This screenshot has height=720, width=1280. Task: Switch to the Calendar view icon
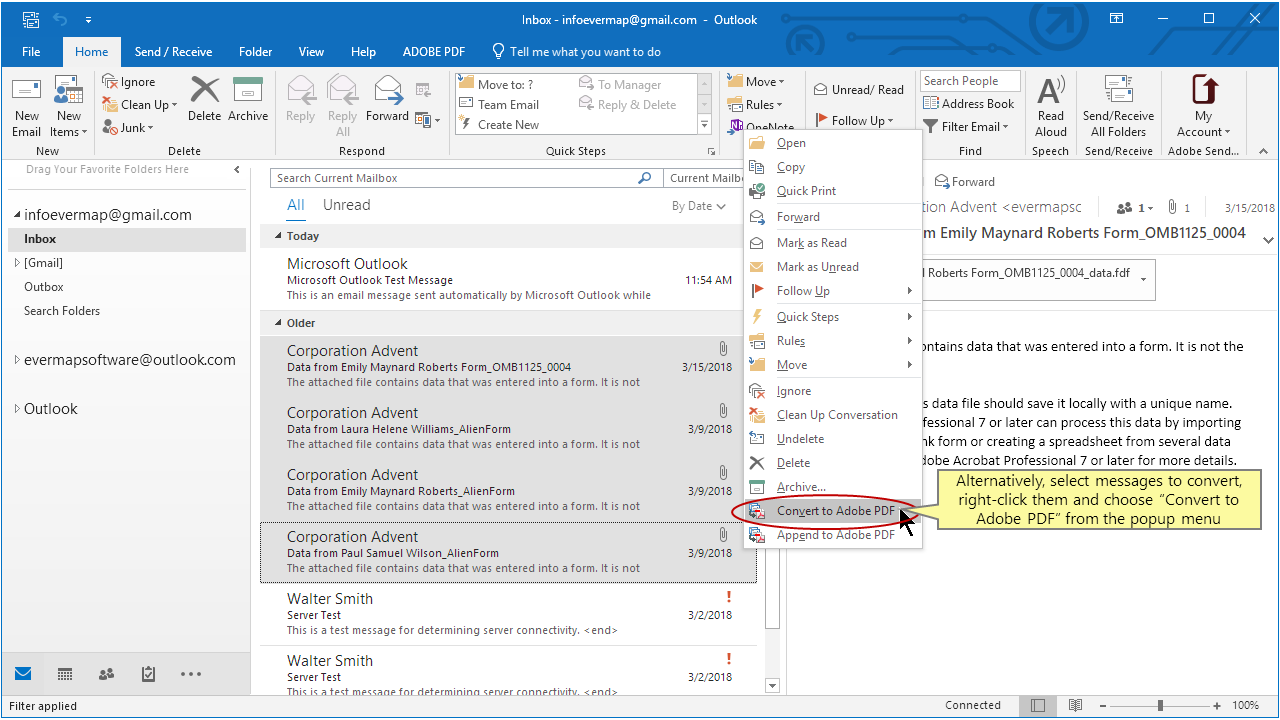coord(65,674)
